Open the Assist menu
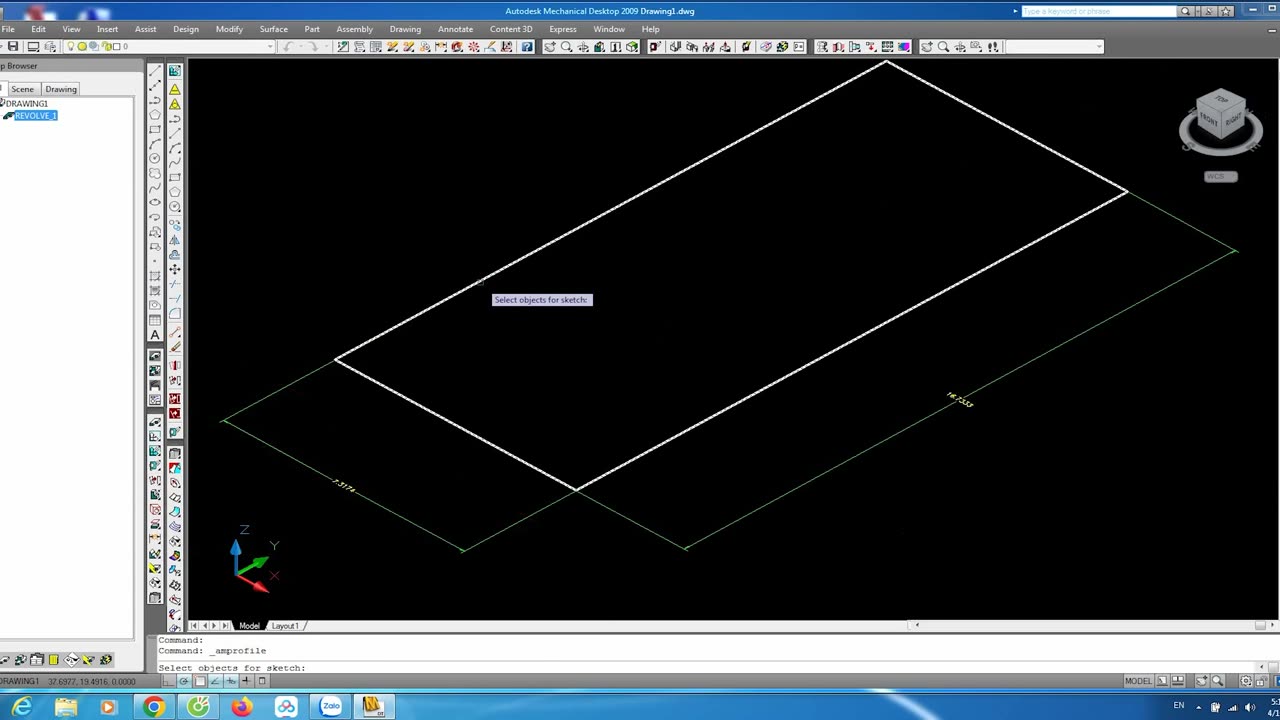The image size is (1280, 720). tap(146, 29)
